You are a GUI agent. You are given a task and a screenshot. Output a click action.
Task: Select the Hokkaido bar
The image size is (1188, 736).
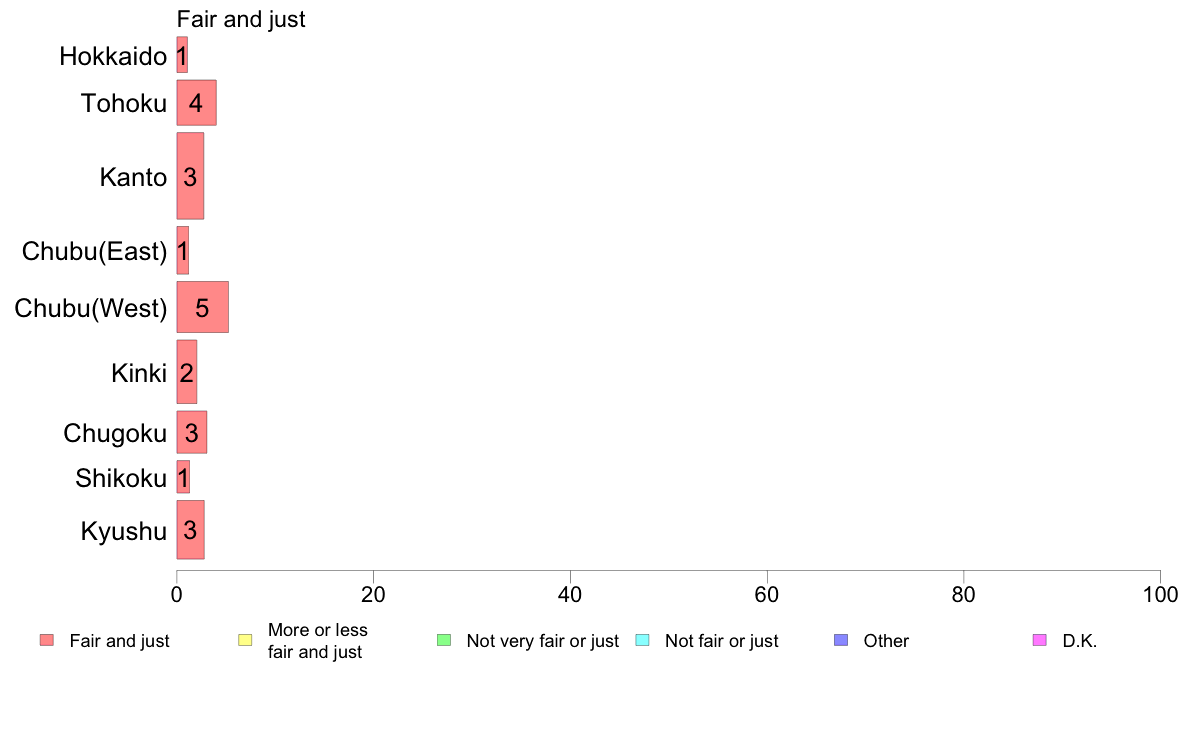(x=182, y=55)
